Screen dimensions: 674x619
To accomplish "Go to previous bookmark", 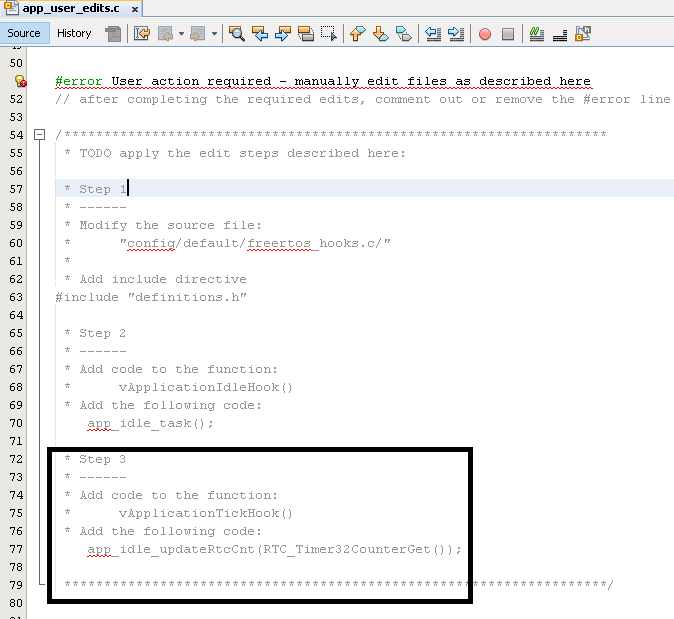I will coord(357,34).
